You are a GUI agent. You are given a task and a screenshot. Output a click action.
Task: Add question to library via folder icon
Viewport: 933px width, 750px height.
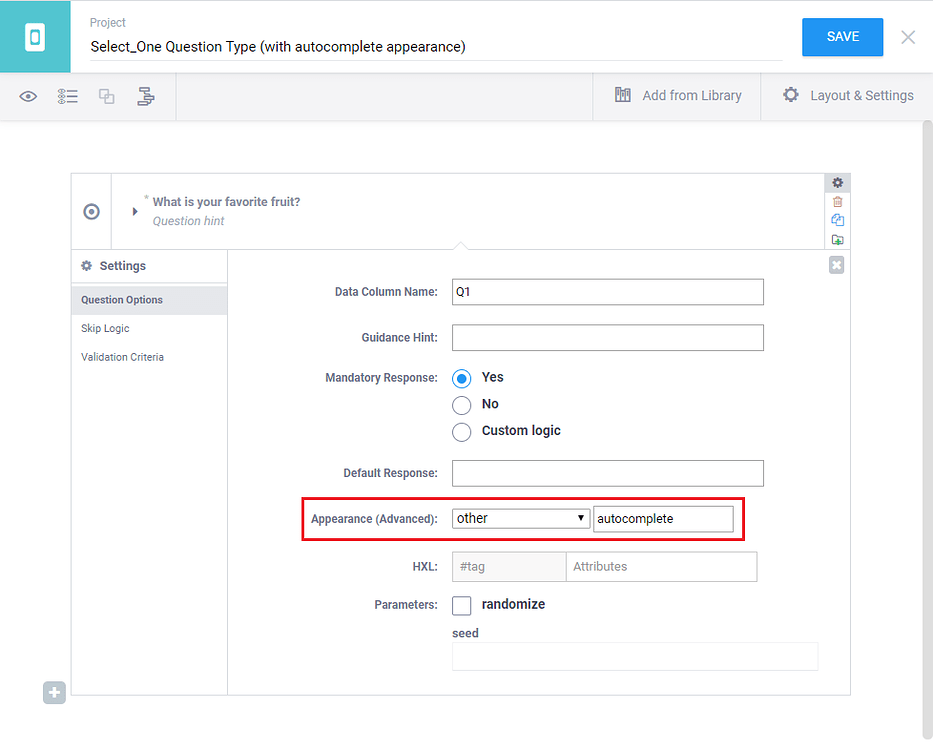click(x=837, y=239)
